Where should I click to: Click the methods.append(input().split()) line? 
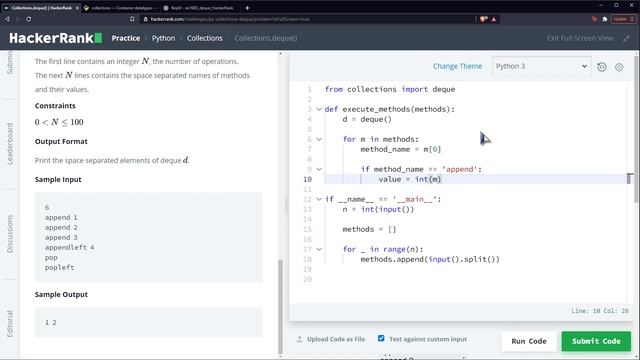[x=430, y=259]
